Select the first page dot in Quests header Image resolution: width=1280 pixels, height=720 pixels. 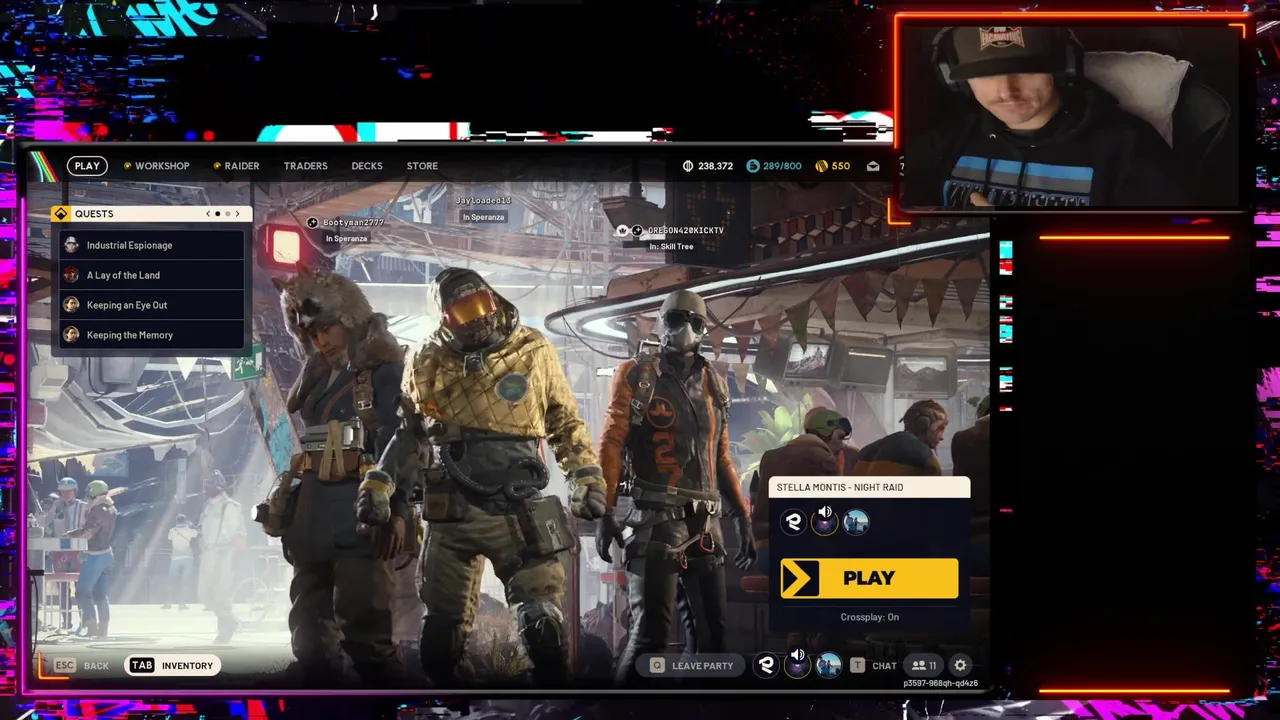point(218,214)
